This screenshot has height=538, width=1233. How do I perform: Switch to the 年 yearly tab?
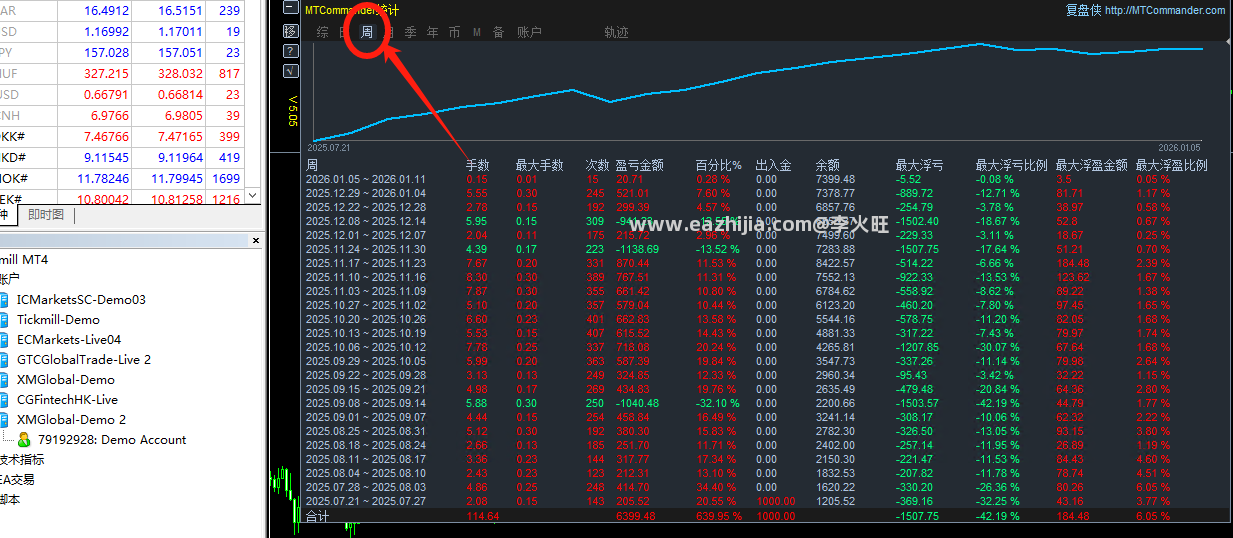(x=433, y=32)
